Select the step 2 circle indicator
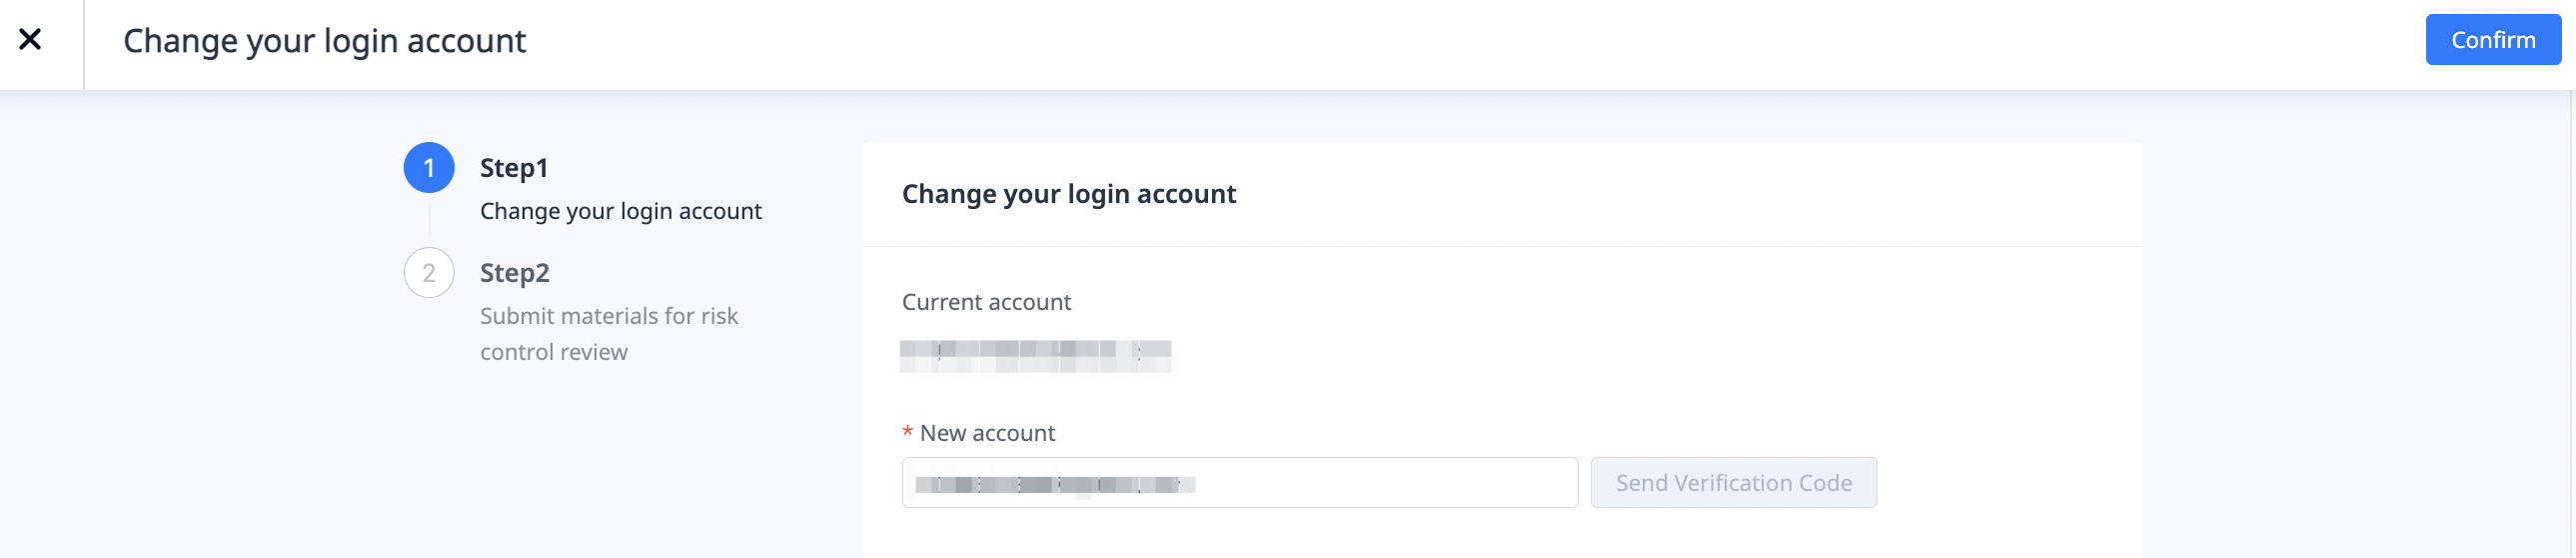Viewport: 2576px width, 558px height. [x=429, y=273]
